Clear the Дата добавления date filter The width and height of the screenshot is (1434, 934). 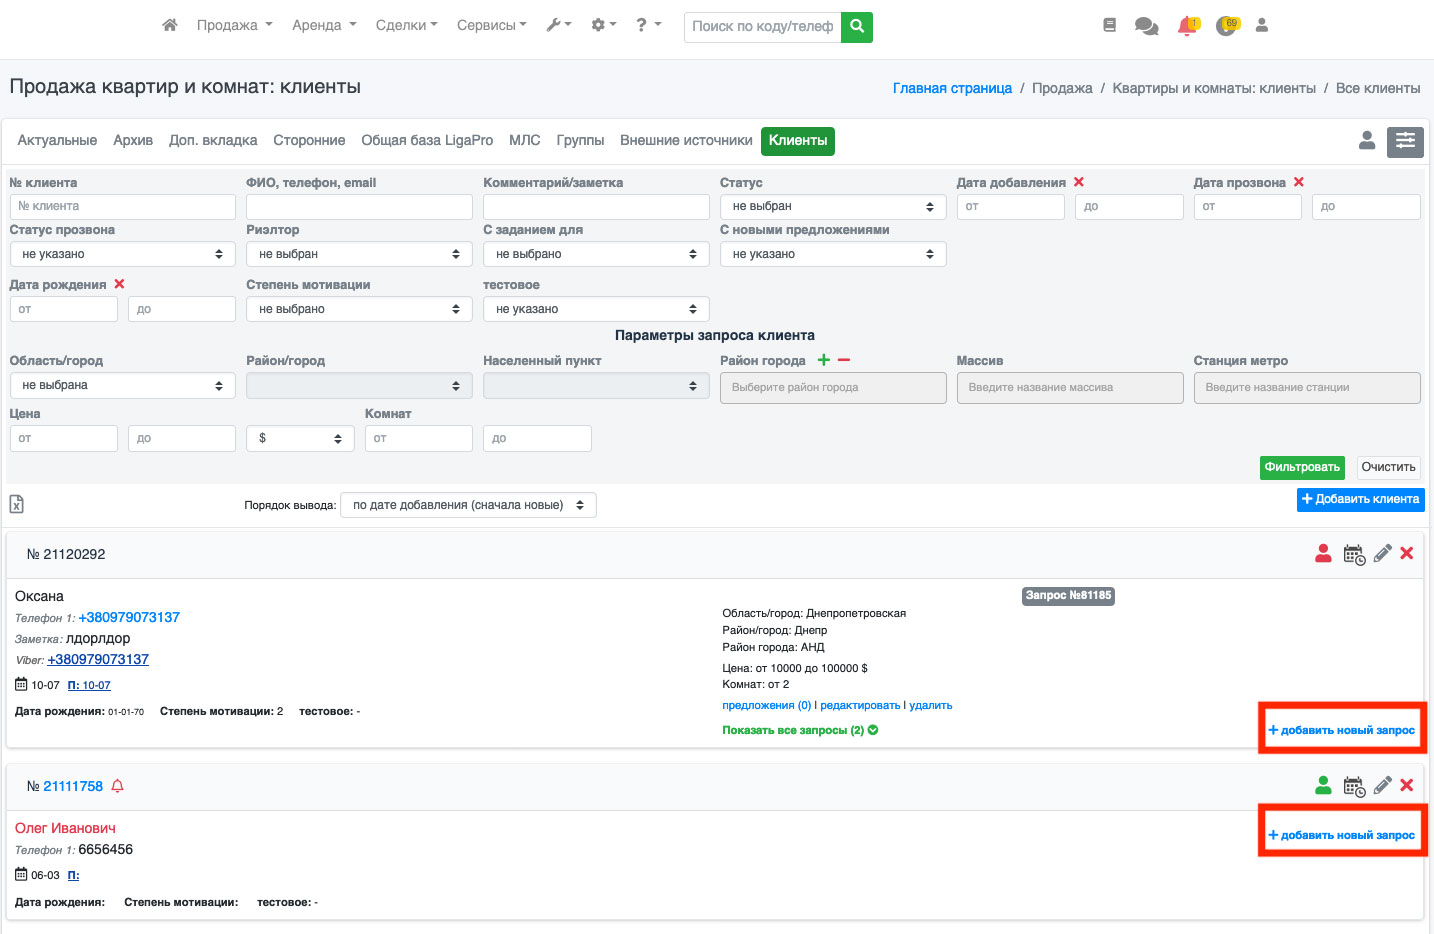click(1079, 182)
